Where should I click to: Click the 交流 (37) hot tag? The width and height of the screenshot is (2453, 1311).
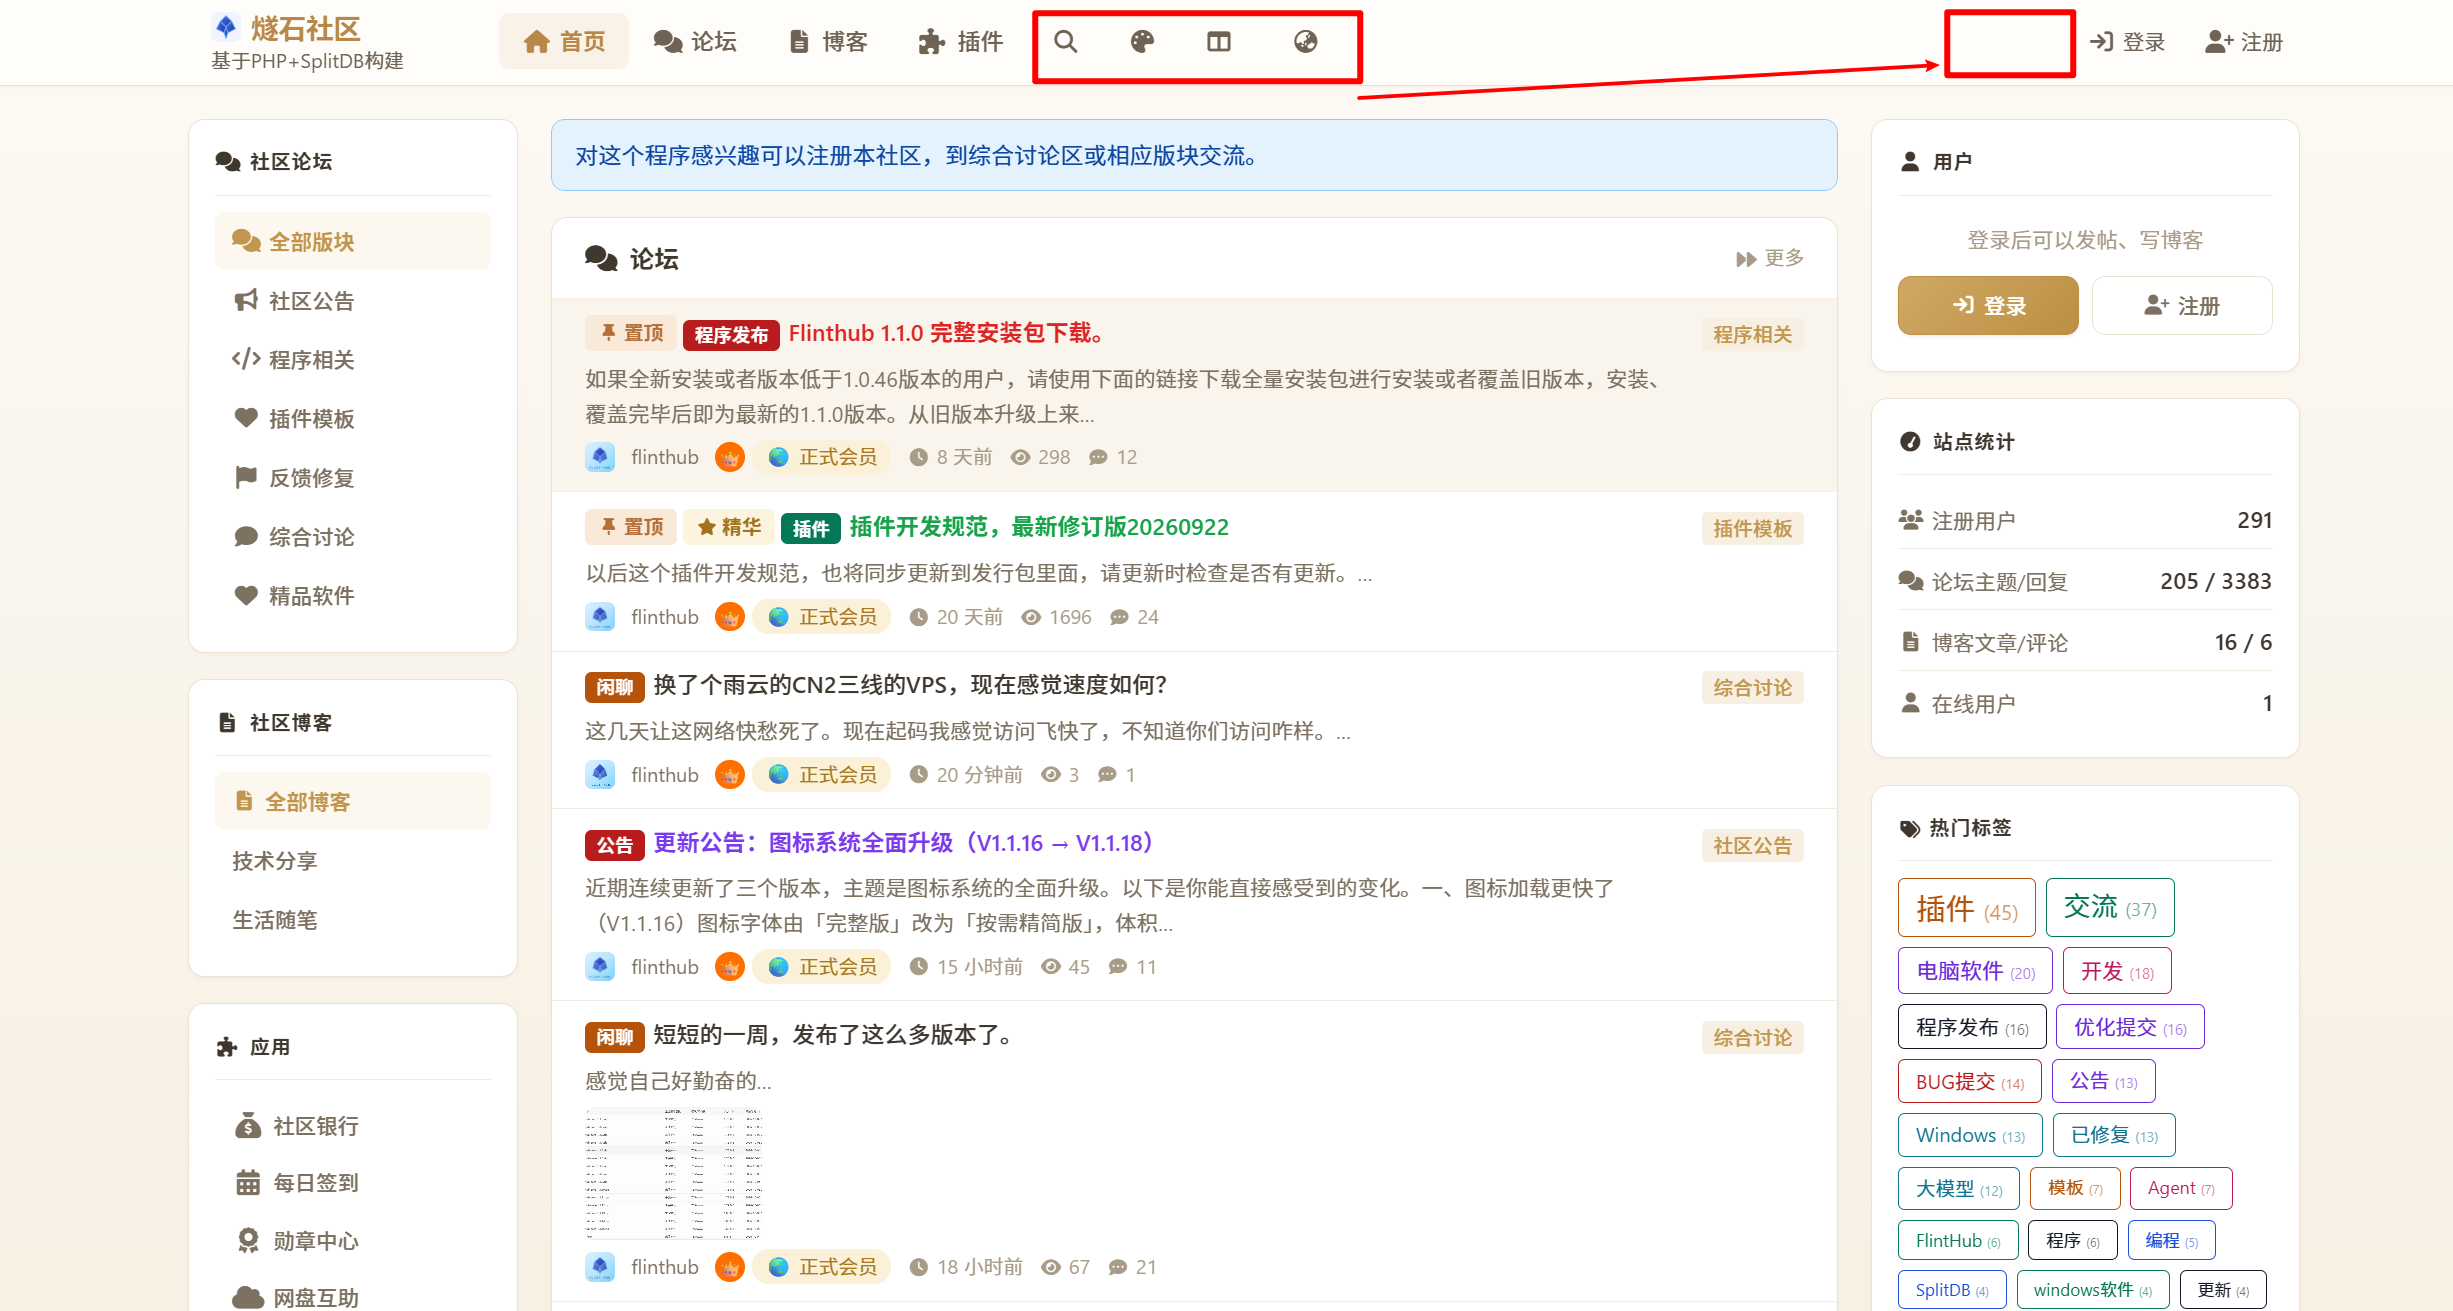2110,908
